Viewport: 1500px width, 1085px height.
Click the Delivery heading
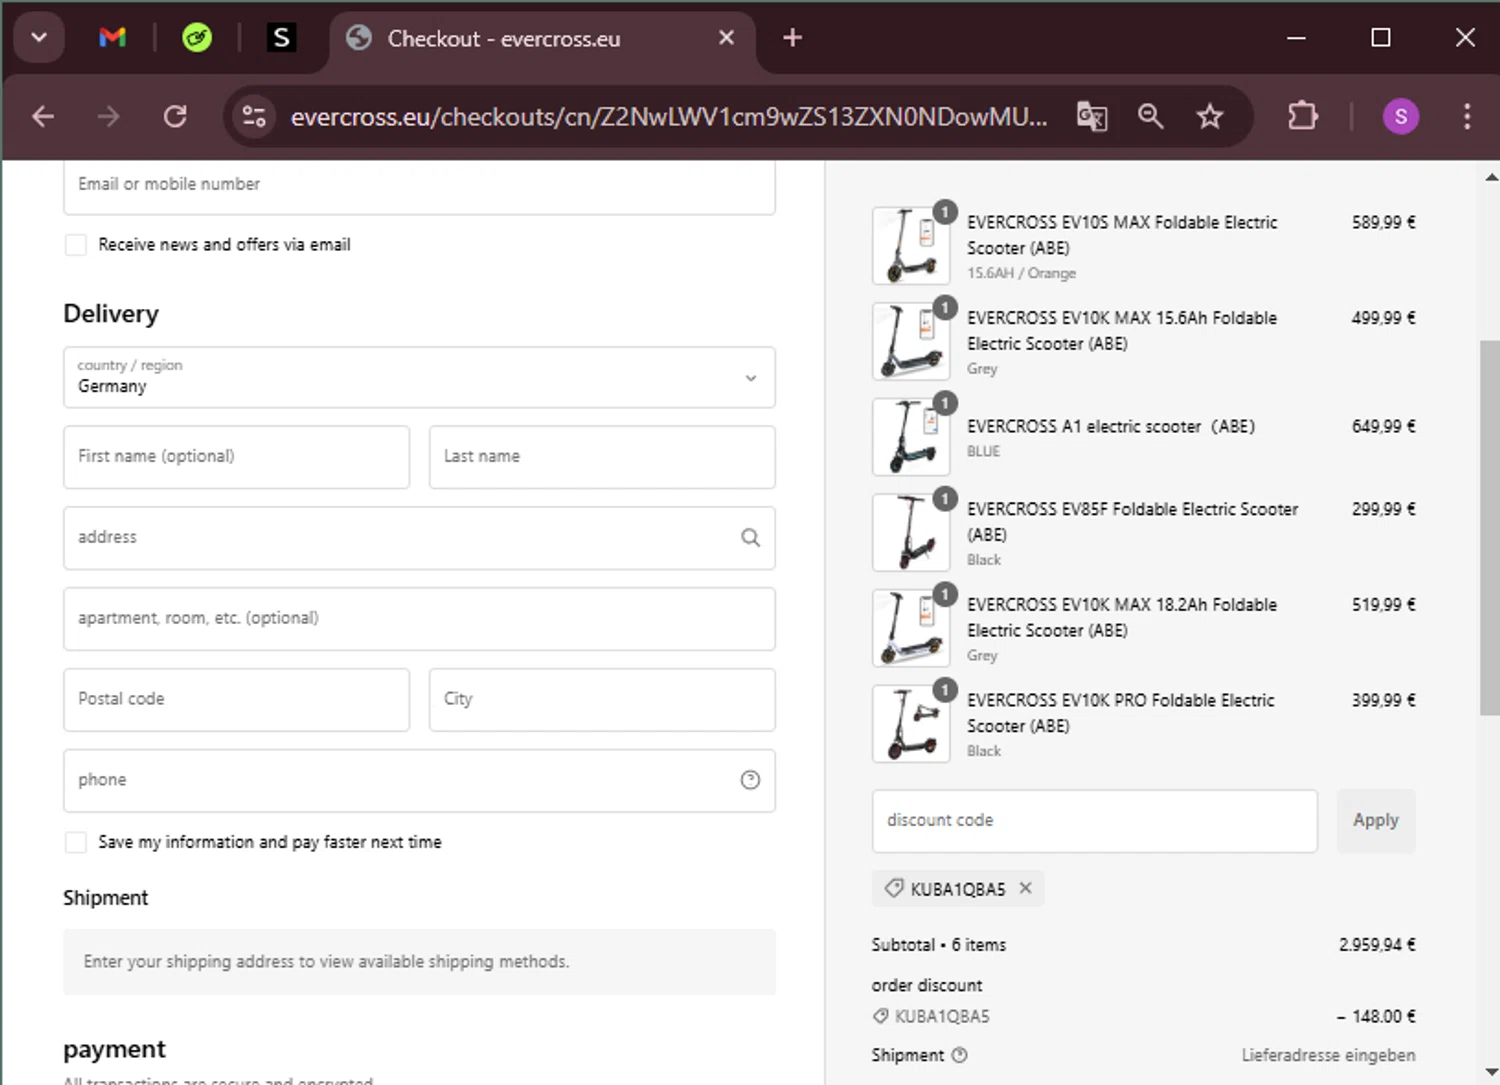111,314
